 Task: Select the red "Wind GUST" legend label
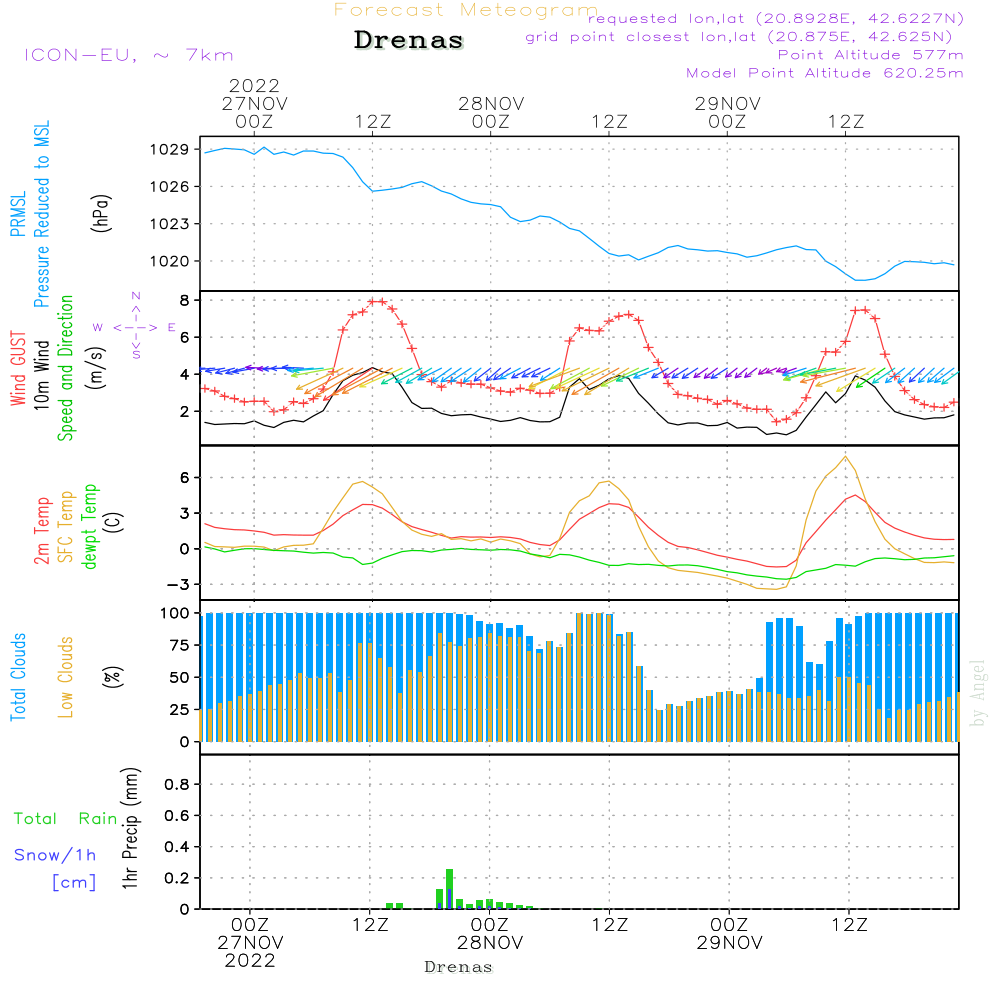pos(18,368)
